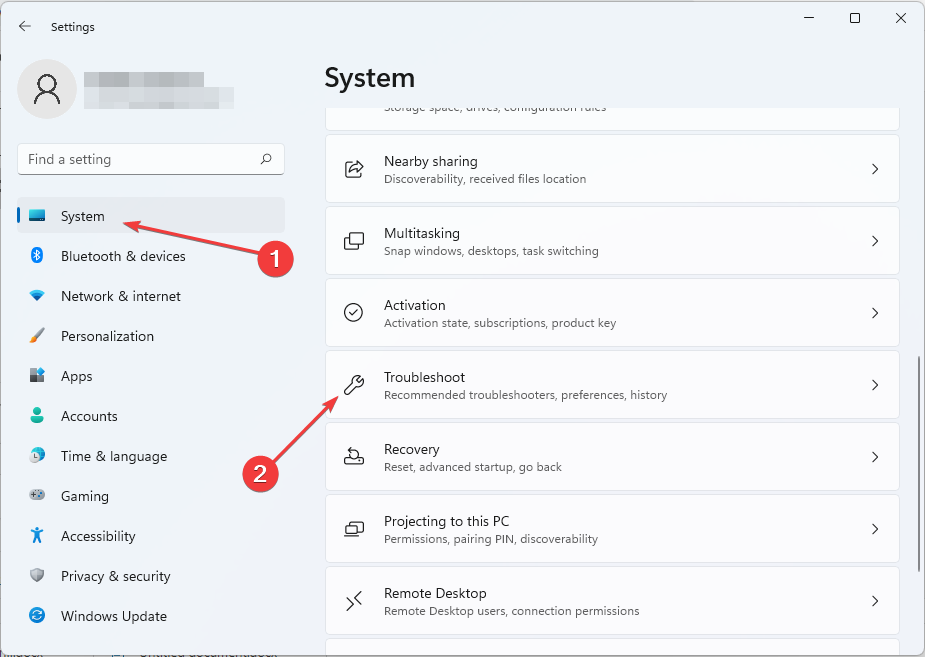Click the Network & internet wifi icon
This screenshot has width=925, height=657.
pos(37,296)
